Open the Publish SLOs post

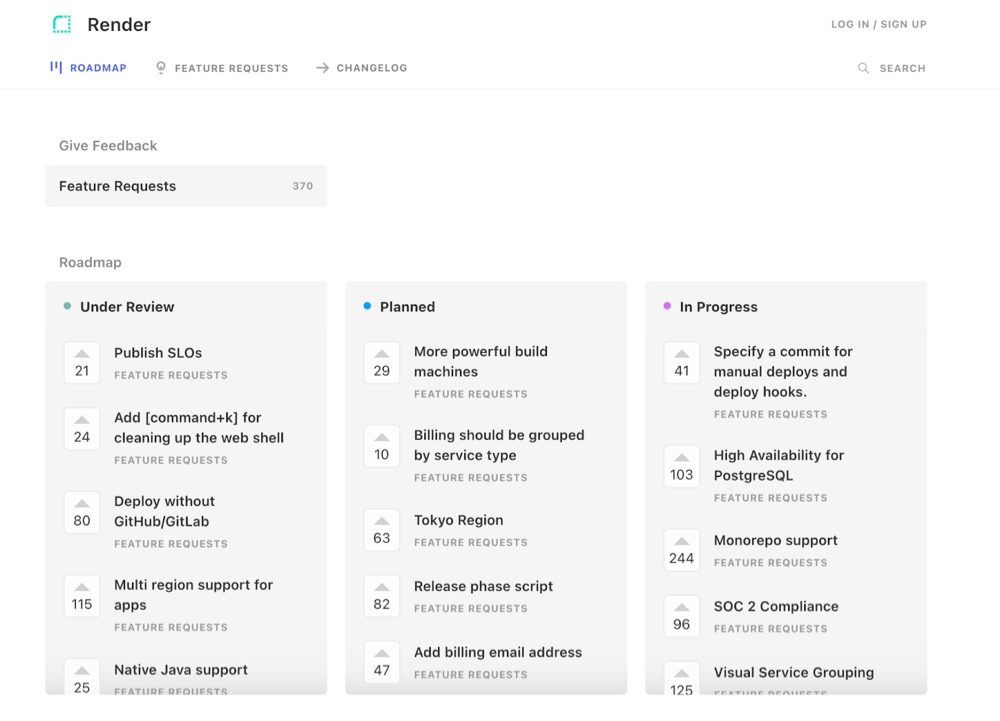(158, 353)
